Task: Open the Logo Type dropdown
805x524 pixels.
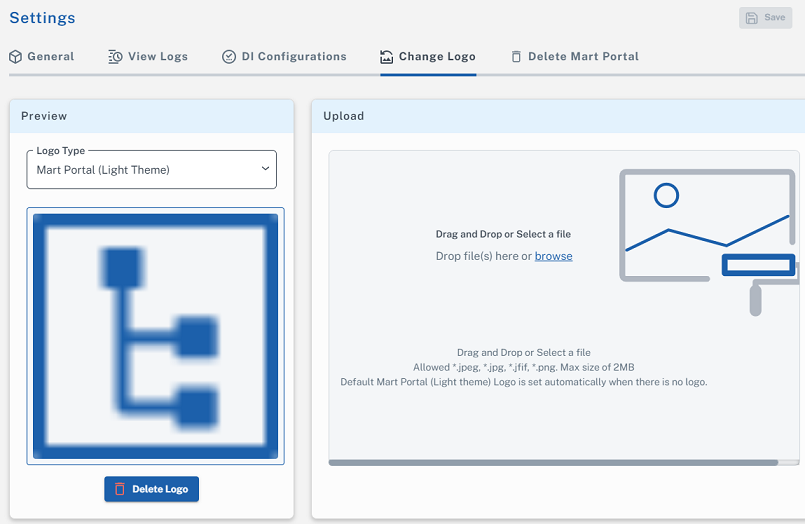Action: (x=151, y=170)
